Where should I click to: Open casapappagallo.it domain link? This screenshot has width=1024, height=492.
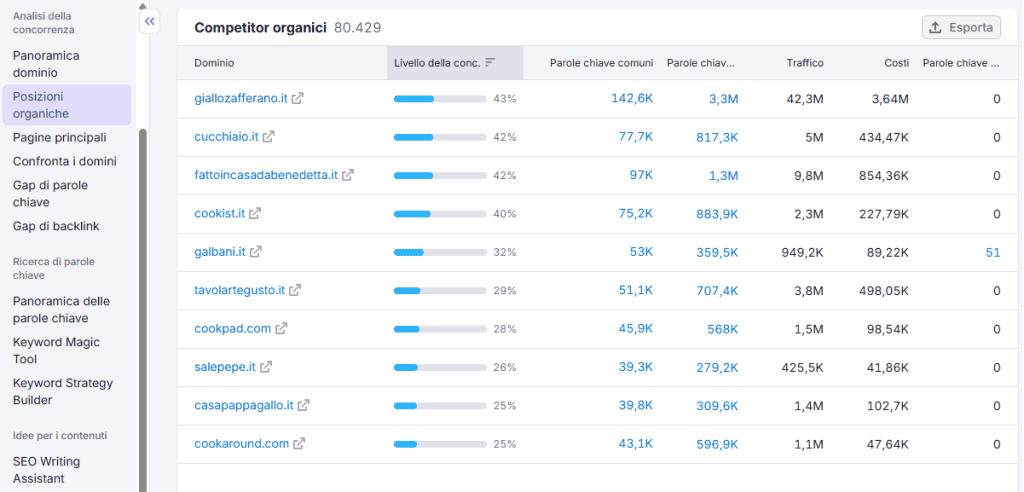(244, 406)
